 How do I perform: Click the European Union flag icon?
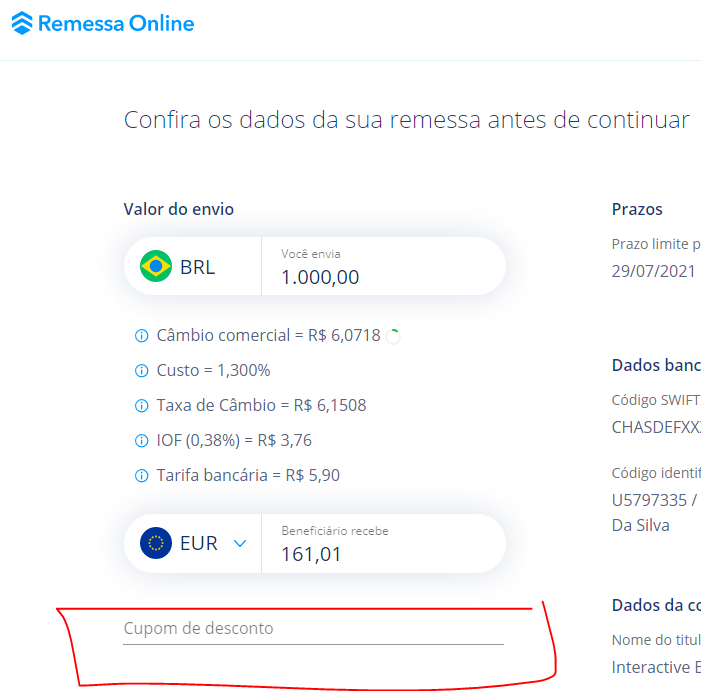(156, 544)
